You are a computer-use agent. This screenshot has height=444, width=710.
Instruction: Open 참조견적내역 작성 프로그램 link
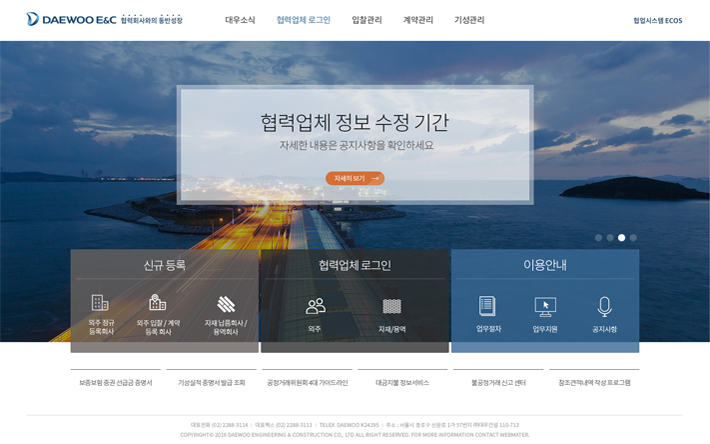(594, 382)
